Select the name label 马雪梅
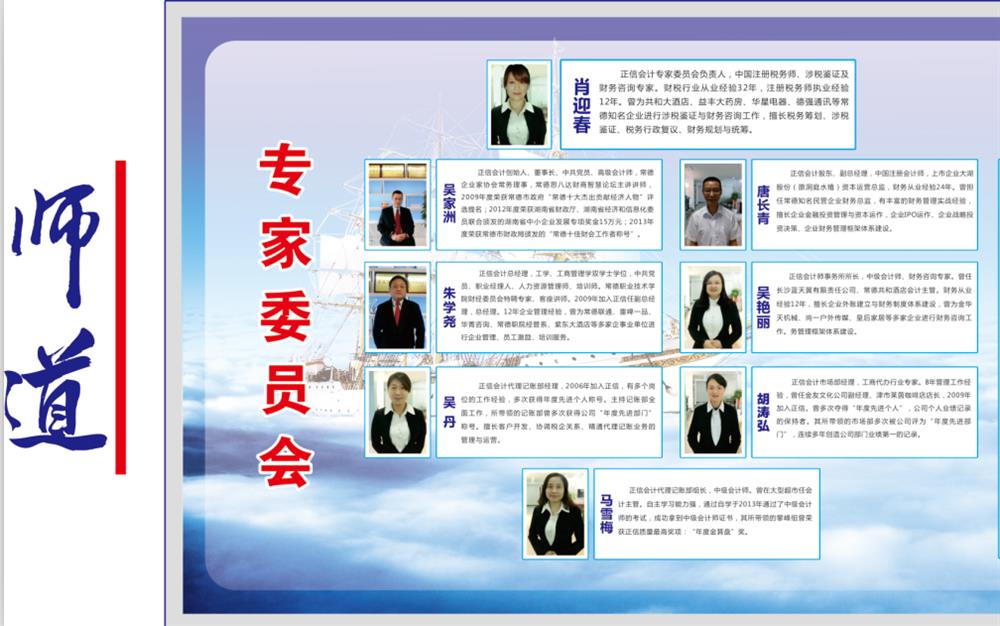The height and width of the screenshot is (626, 1000). [606, 514]
